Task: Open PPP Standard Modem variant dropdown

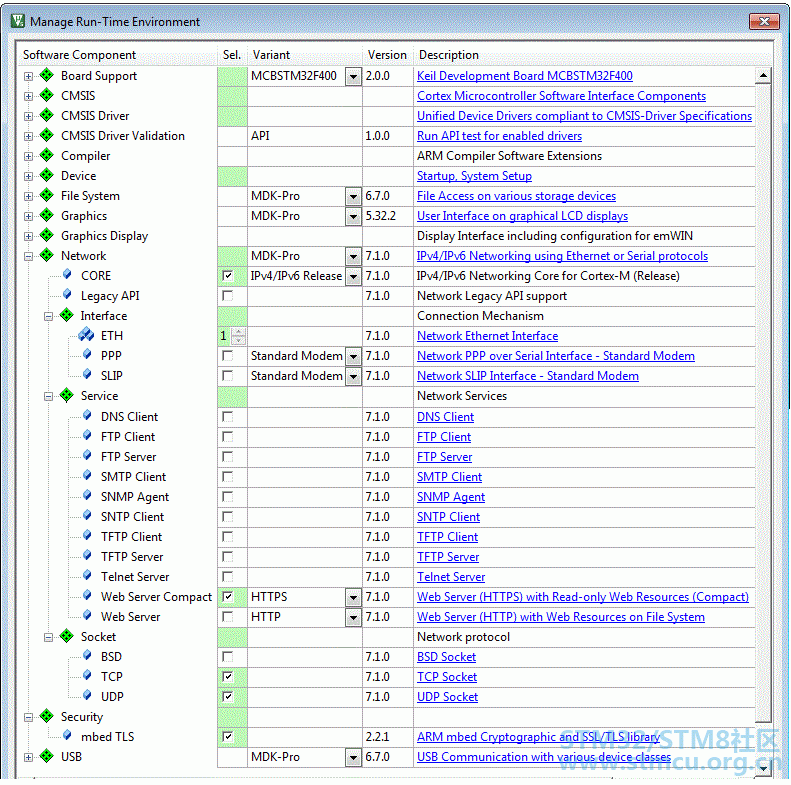Action: point(354,357)
